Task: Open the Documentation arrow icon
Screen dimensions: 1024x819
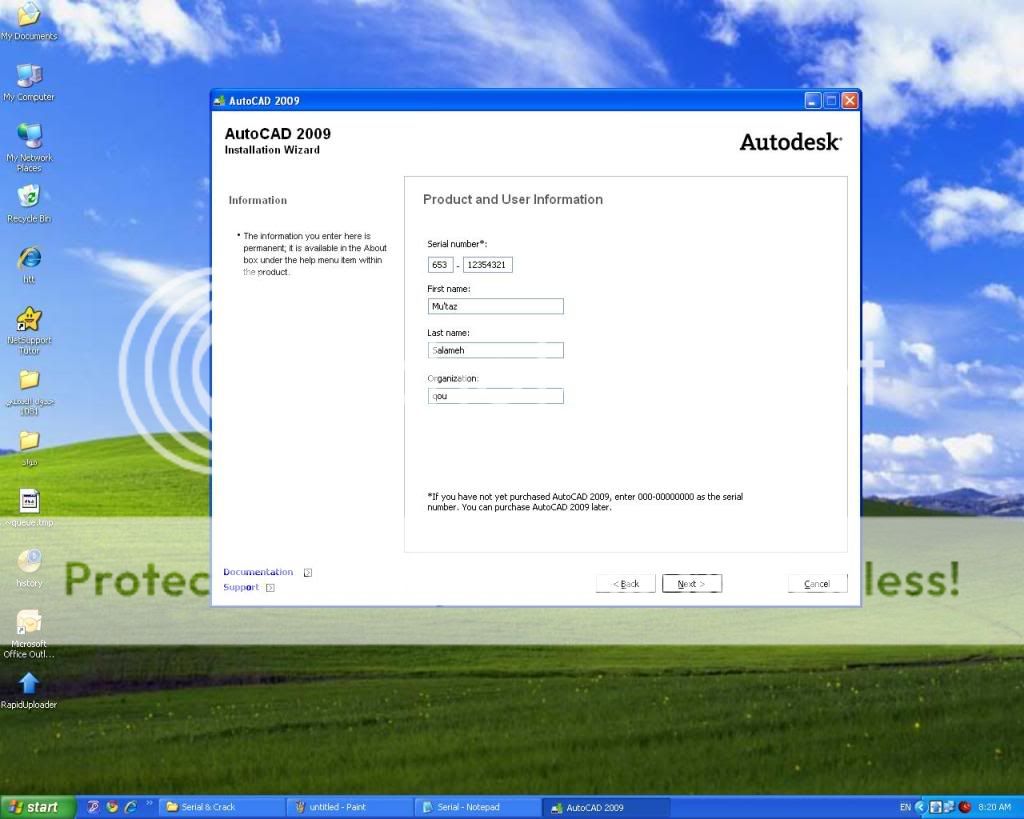Action: pos(308,573)
